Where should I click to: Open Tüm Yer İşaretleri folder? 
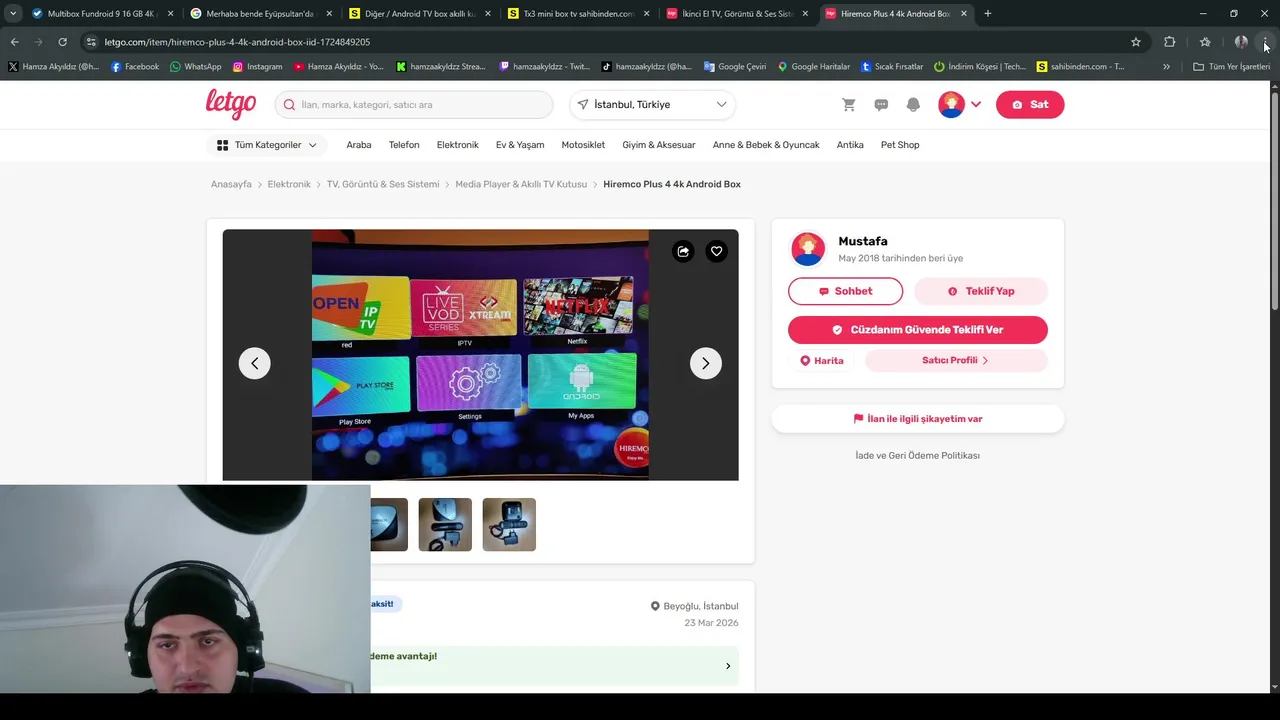pyautogui.click(x=1232, y=67)
